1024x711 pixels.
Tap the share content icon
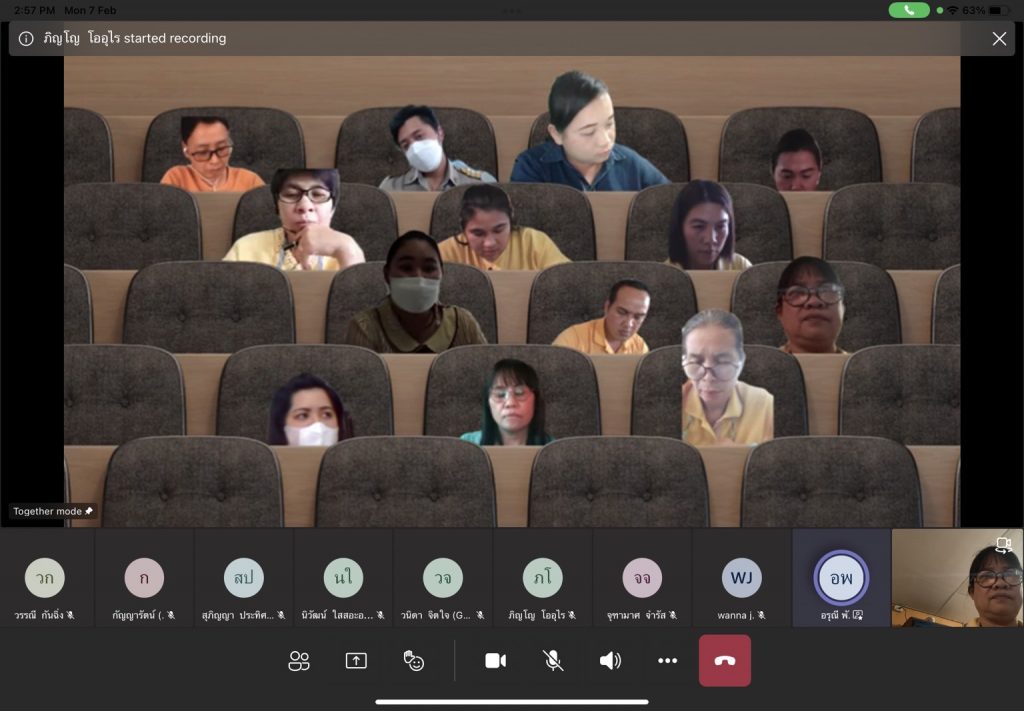356,661
